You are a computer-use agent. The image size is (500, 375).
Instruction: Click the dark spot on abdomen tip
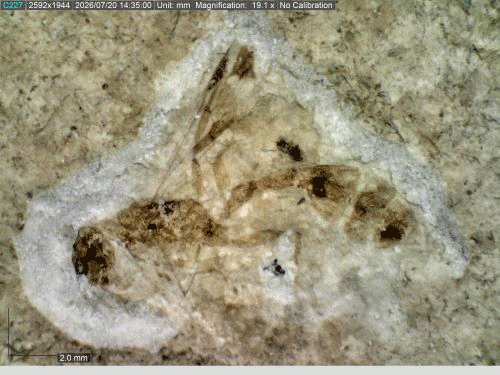(x=391, y=233)
